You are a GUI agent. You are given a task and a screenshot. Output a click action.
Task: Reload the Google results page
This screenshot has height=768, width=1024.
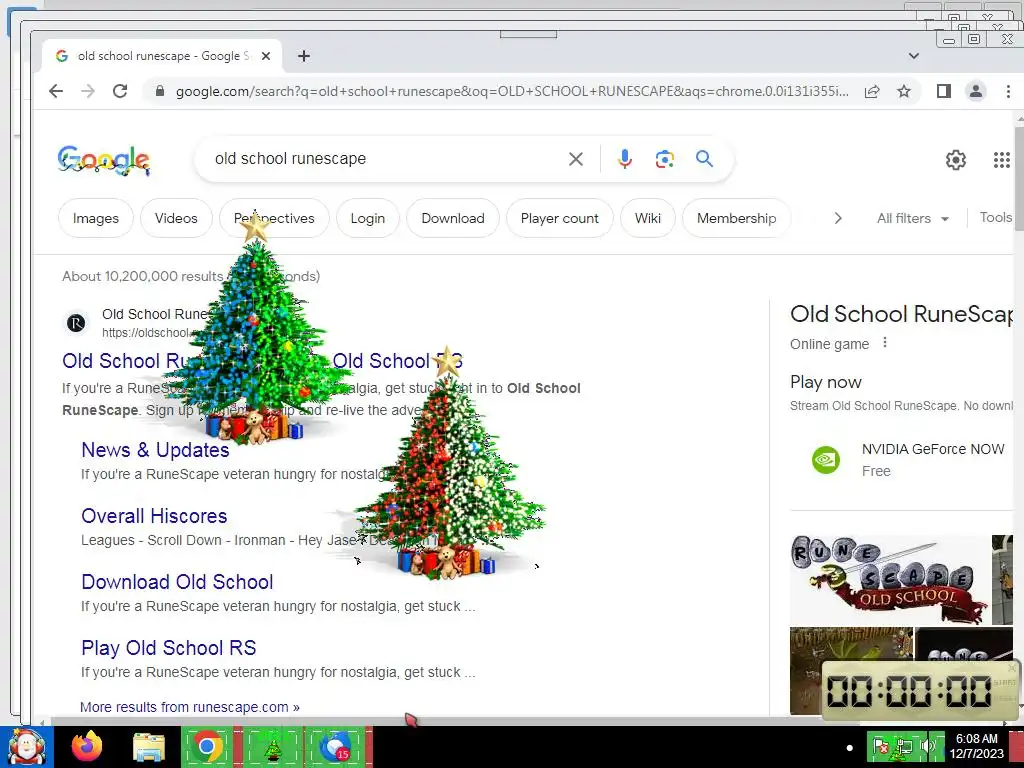[120, 91]
